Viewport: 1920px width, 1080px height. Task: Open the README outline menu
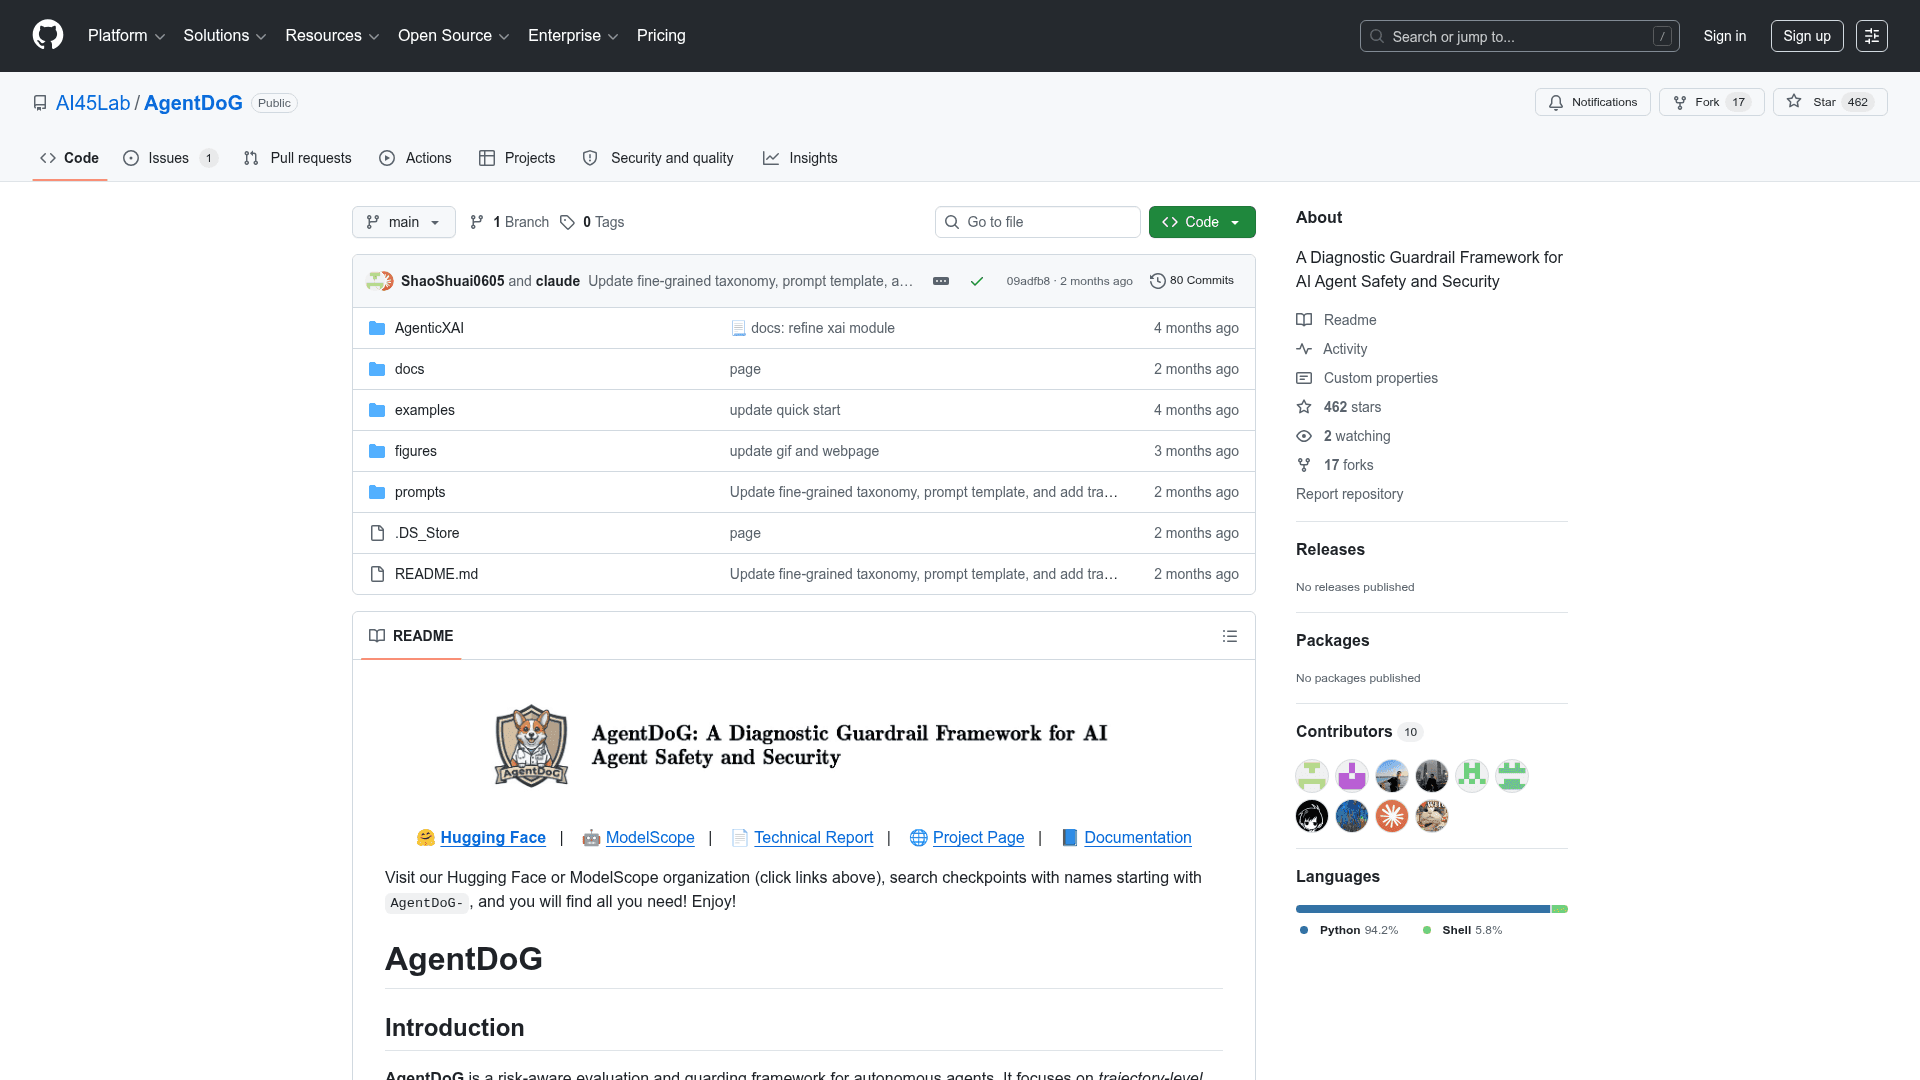(x=1230, y=636)
